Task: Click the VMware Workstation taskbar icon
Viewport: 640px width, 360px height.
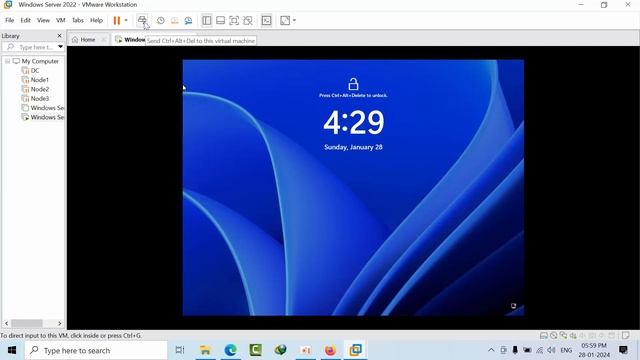Action: 356,350
